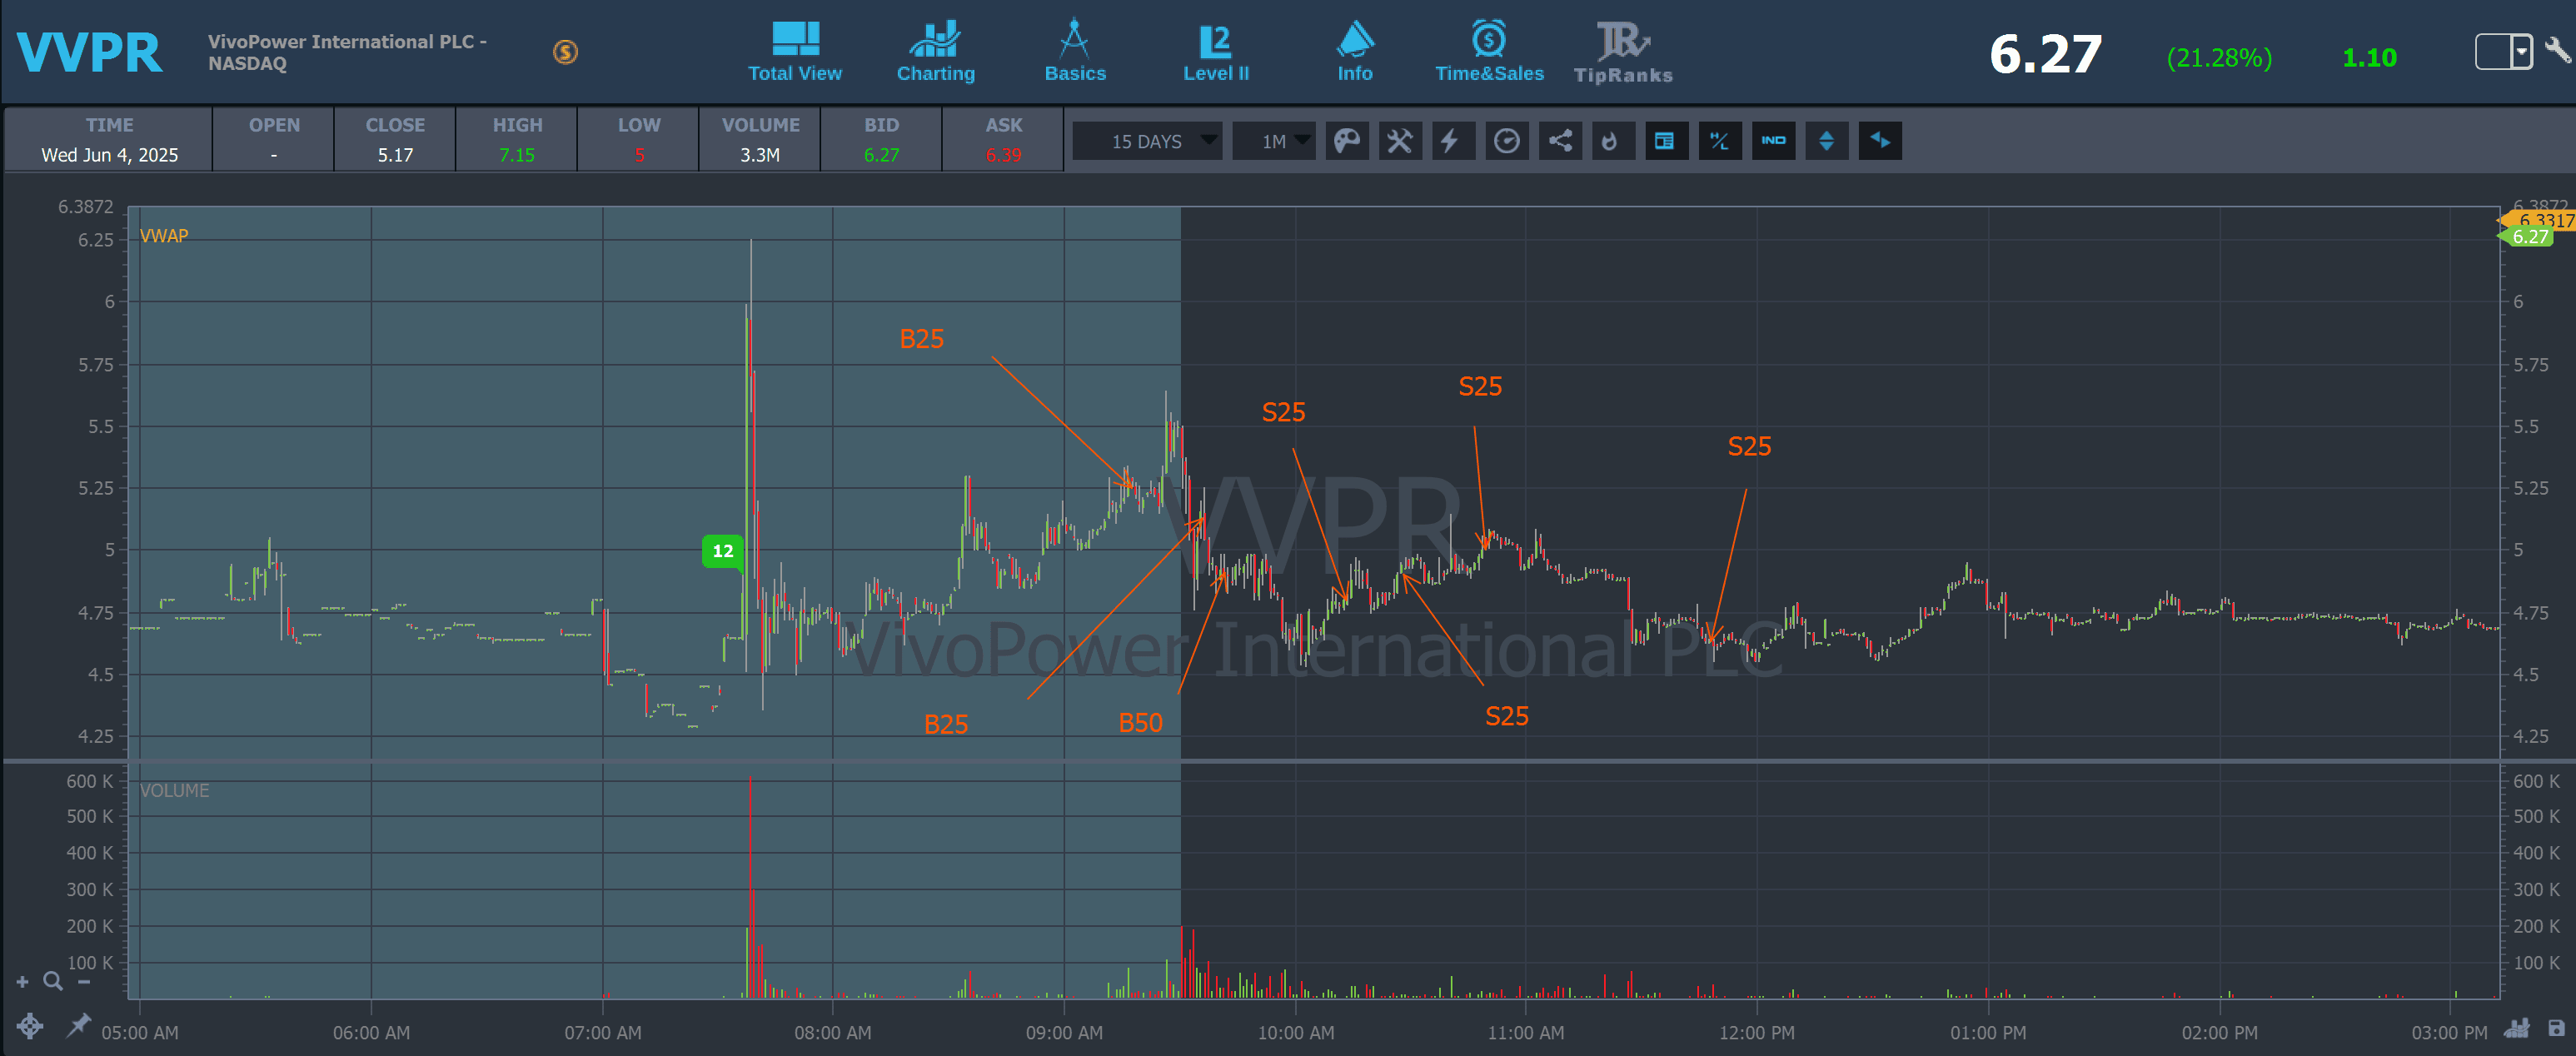Screen dimensions: 2576x1056
Task: Open the TipRanks tab
Action: click(1623, 52)
